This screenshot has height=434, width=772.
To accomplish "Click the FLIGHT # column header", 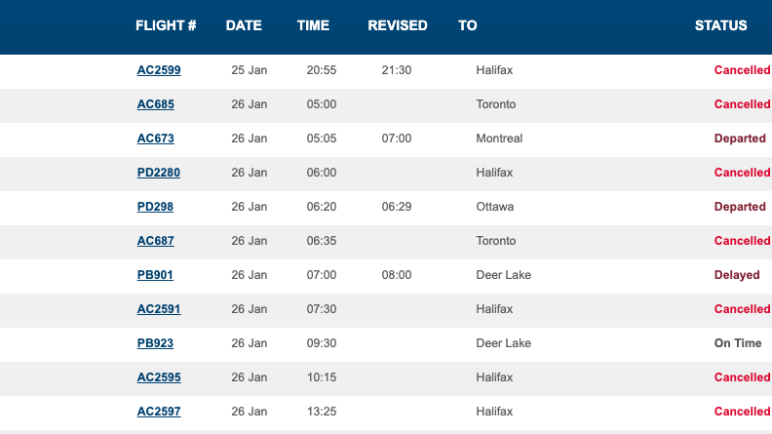I will (x=166, y=26).
